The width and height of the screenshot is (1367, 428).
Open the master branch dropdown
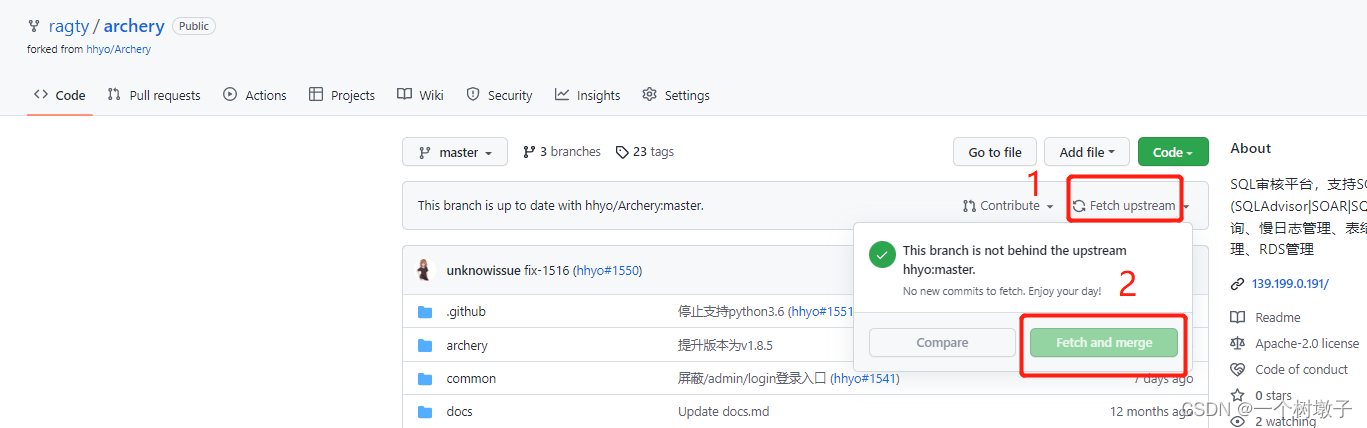click(x=455, y=152)
